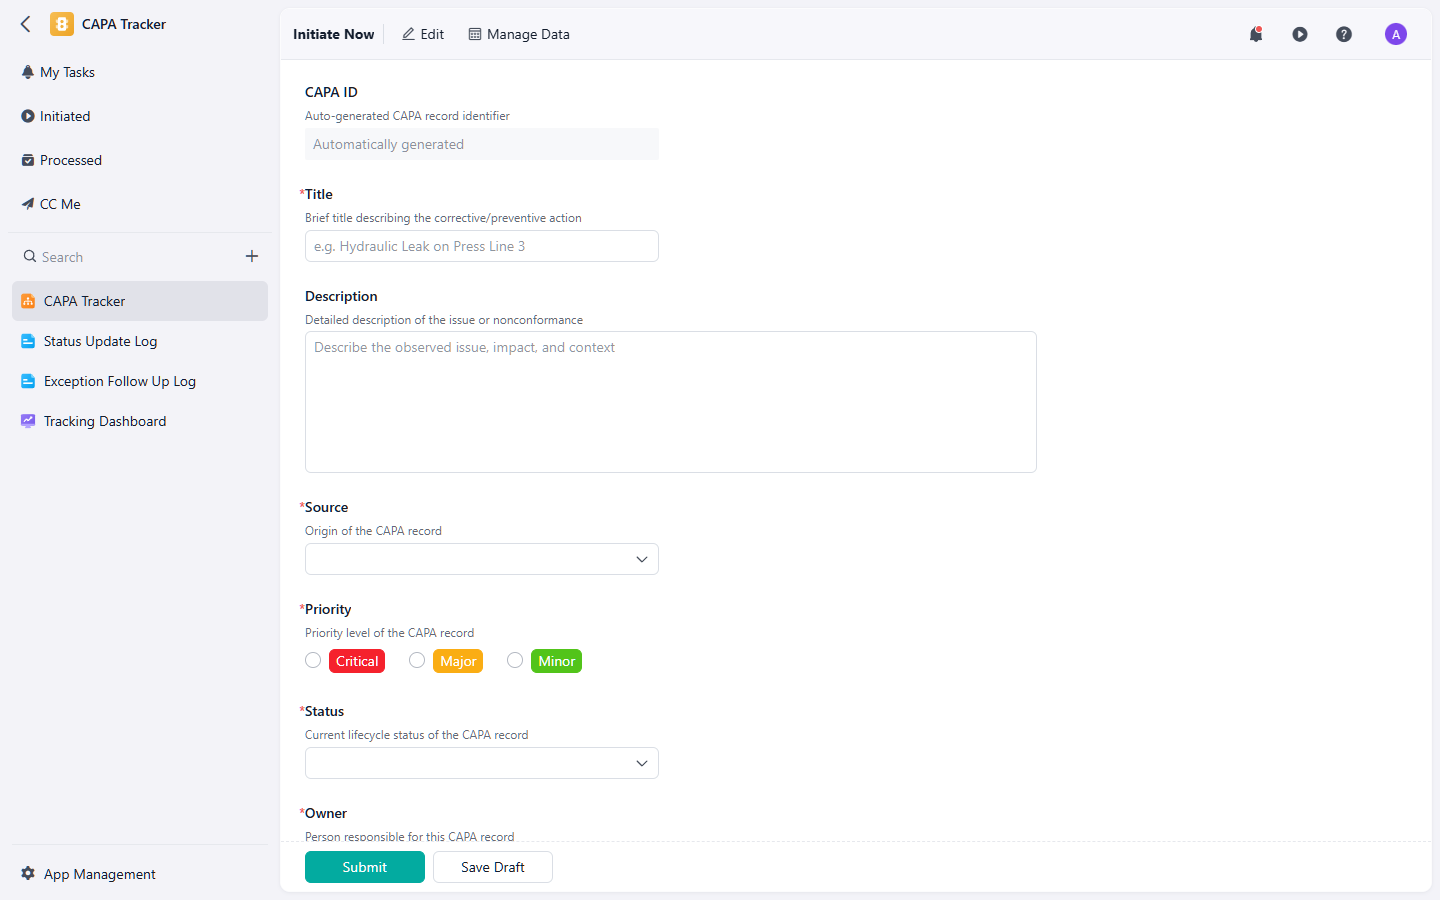Click the sidebar Search field
The width and height of the screenshot is (1440, 900).
pyautogui.click(x=130, y=257)
